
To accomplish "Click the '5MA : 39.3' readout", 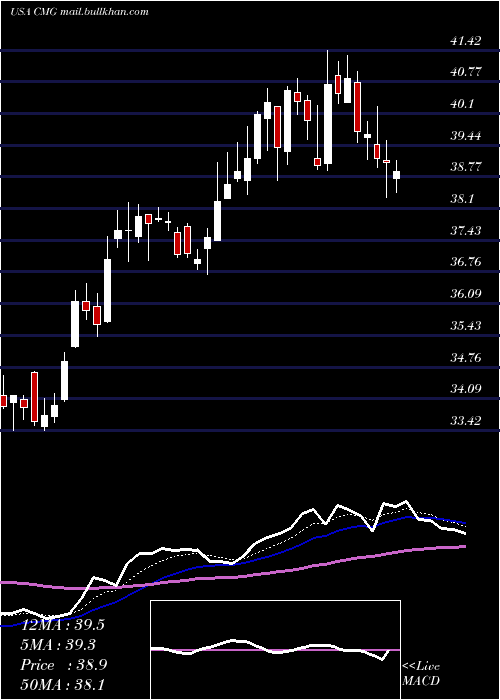I will [58, 644].
